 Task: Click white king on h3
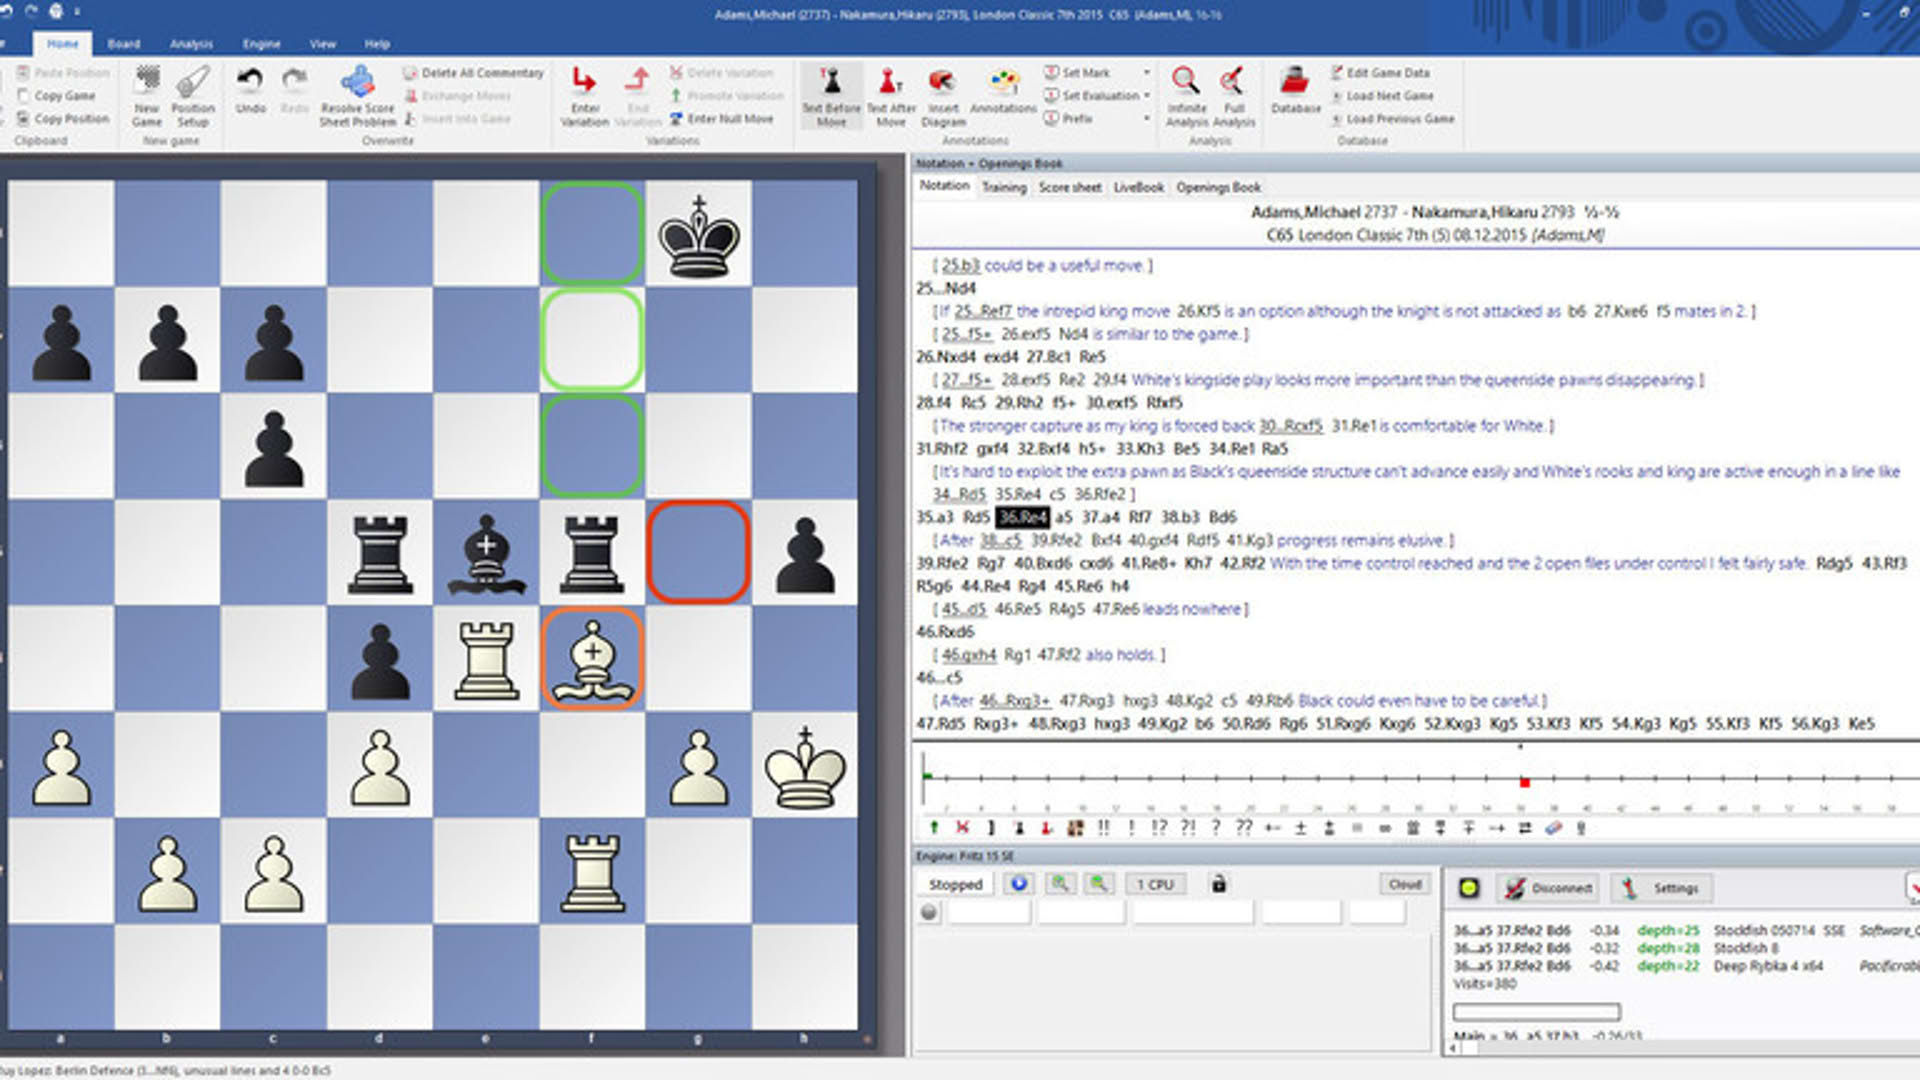tap(805, 766)
